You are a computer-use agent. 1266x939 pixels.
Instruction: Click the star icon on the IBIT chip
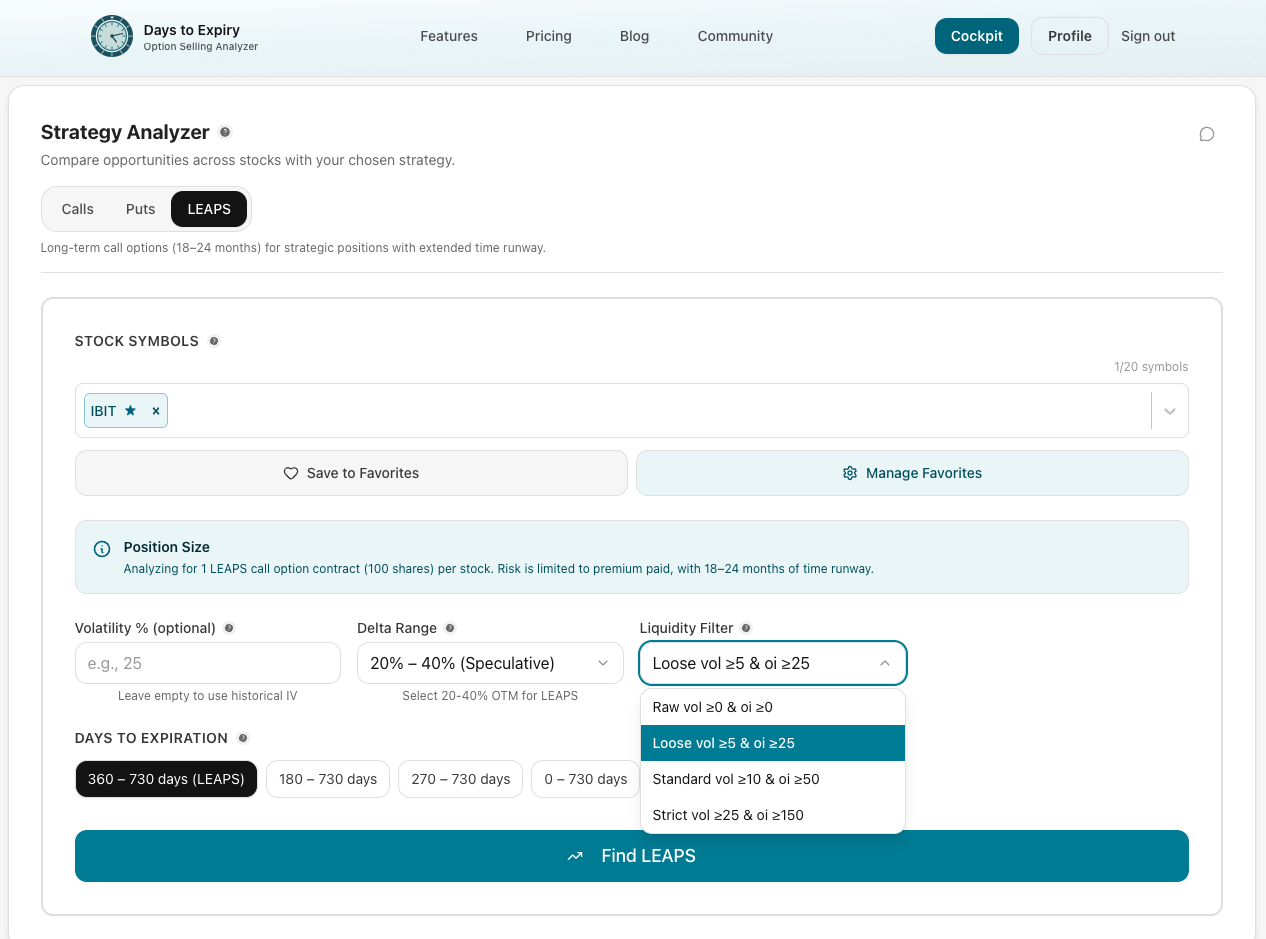[132, 410]
